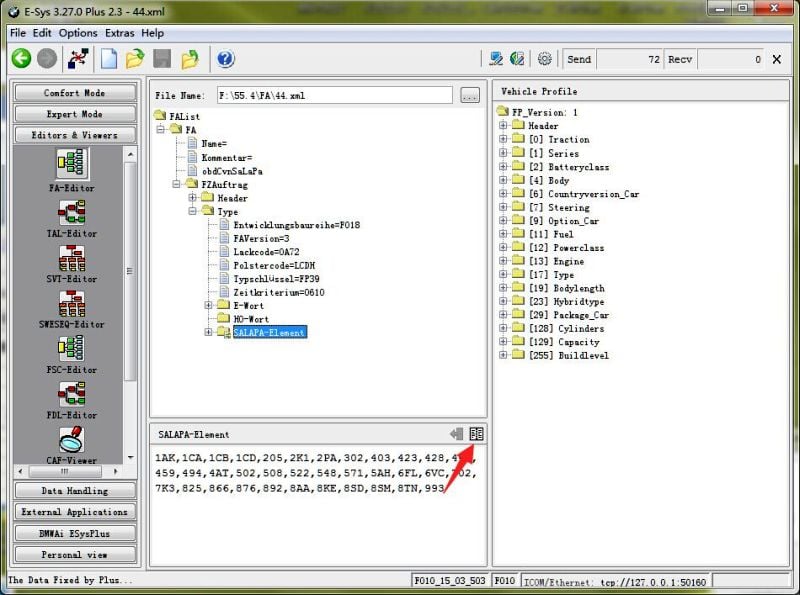Expand the Header node under FZAuftrag
The image size is (800, 595).
pos(192,197)
